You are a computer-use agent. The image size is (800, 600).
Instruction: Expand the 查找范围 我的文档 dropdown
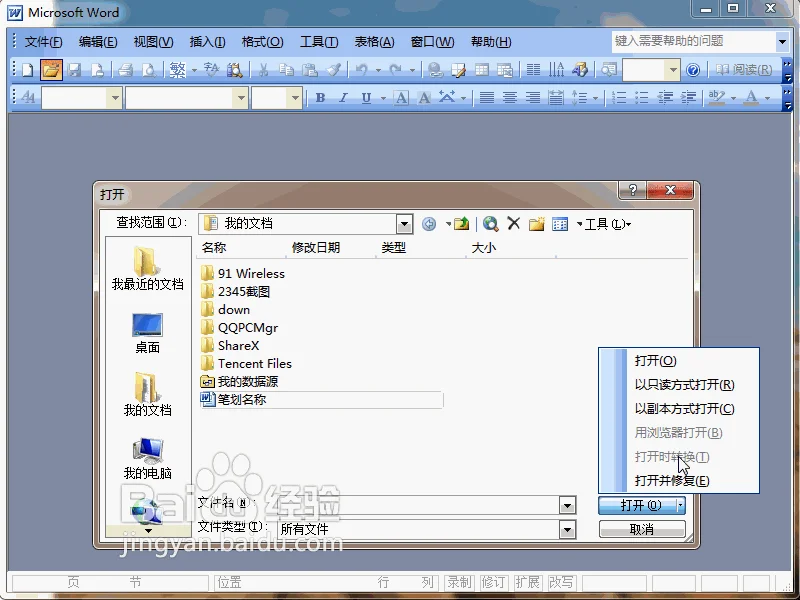pyautogui.click(x=404, y=224)
